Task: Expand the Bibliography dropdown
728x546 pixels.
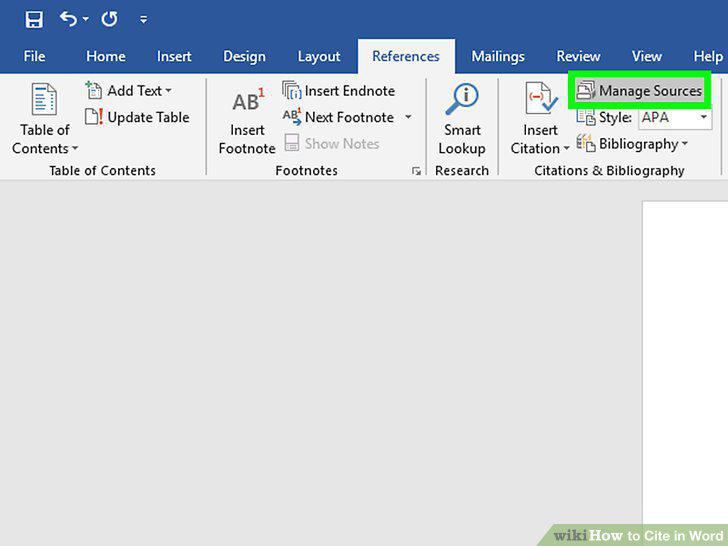Action: coord(685,143)
